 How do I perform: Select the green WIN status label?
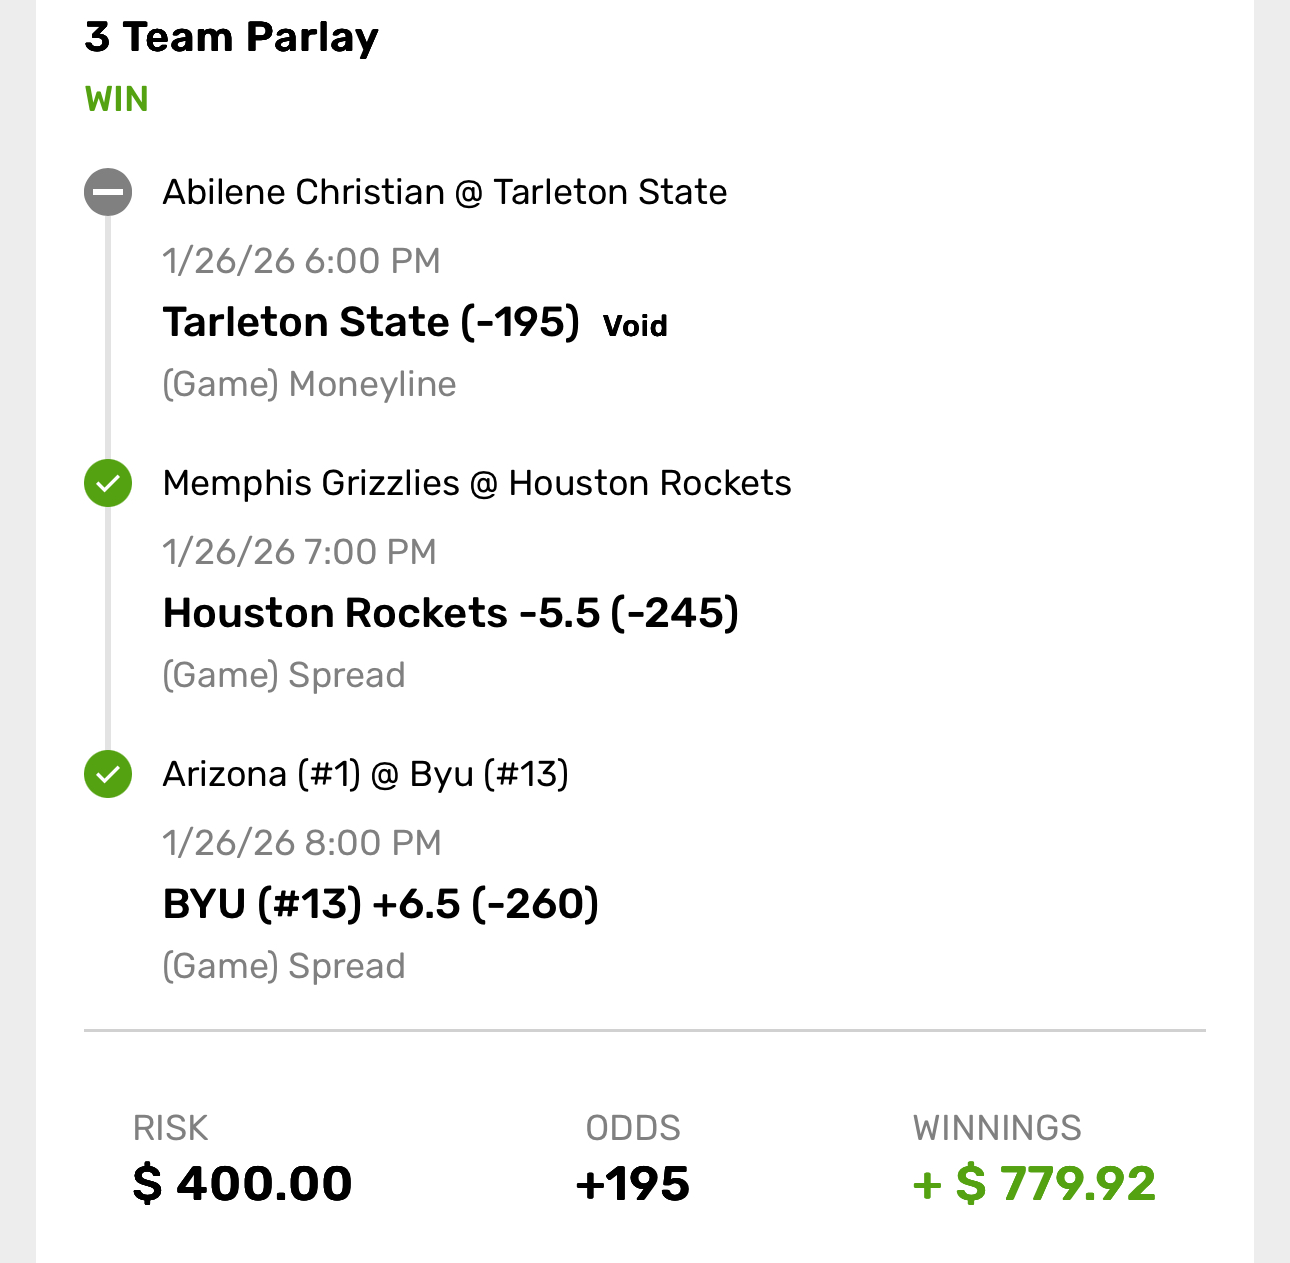click(117, 100)
